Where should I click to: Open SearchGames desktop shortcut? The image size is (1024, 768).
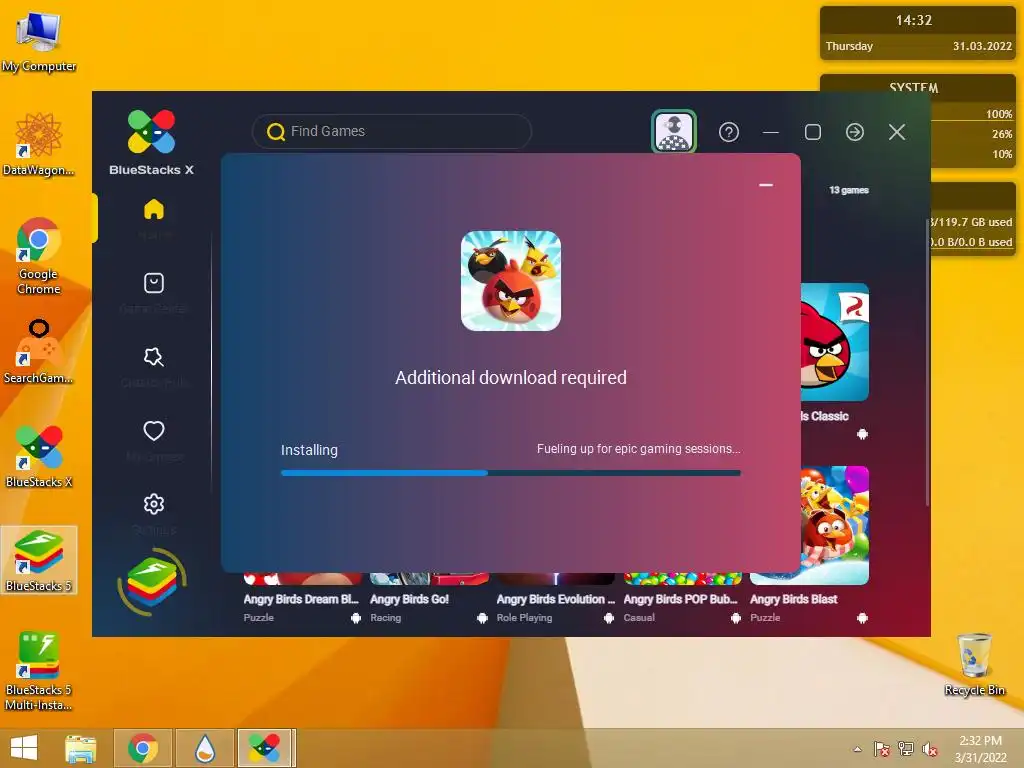[x=39, y=352]
